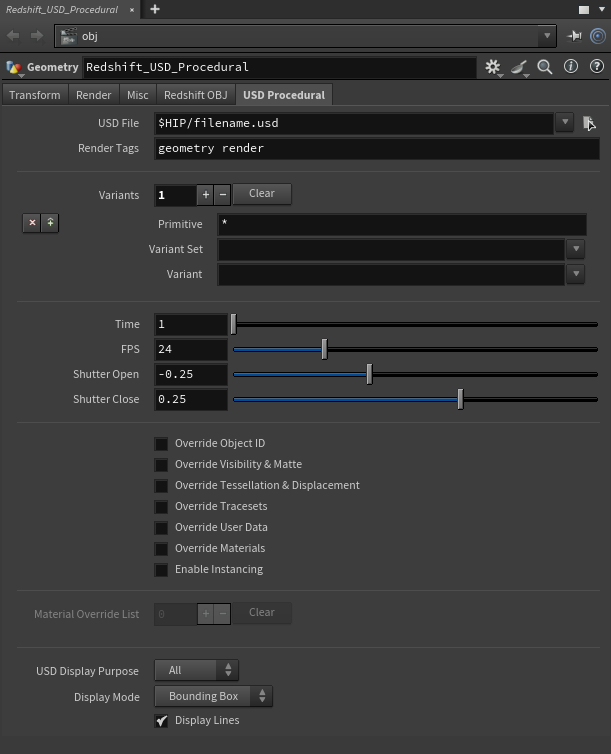Click the blue circular link-pane icon
Image resolution: width=611 pixels, height=754 pixels.
(598, 36)
